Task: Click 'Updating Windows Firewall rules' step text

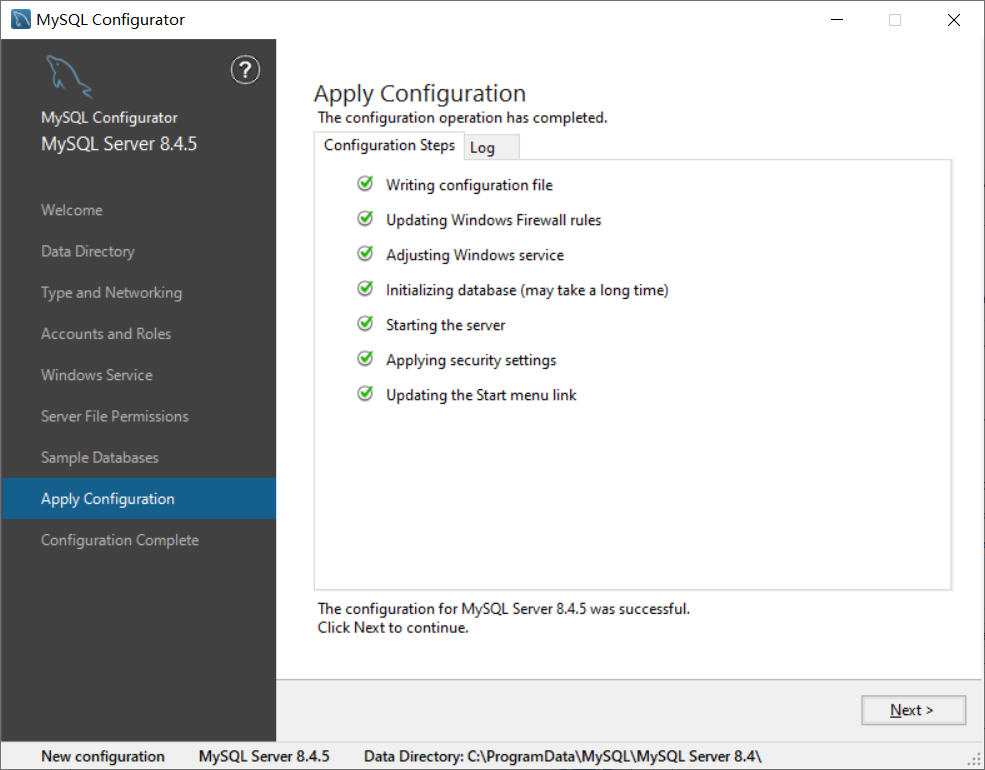Action: pos(494,220)
